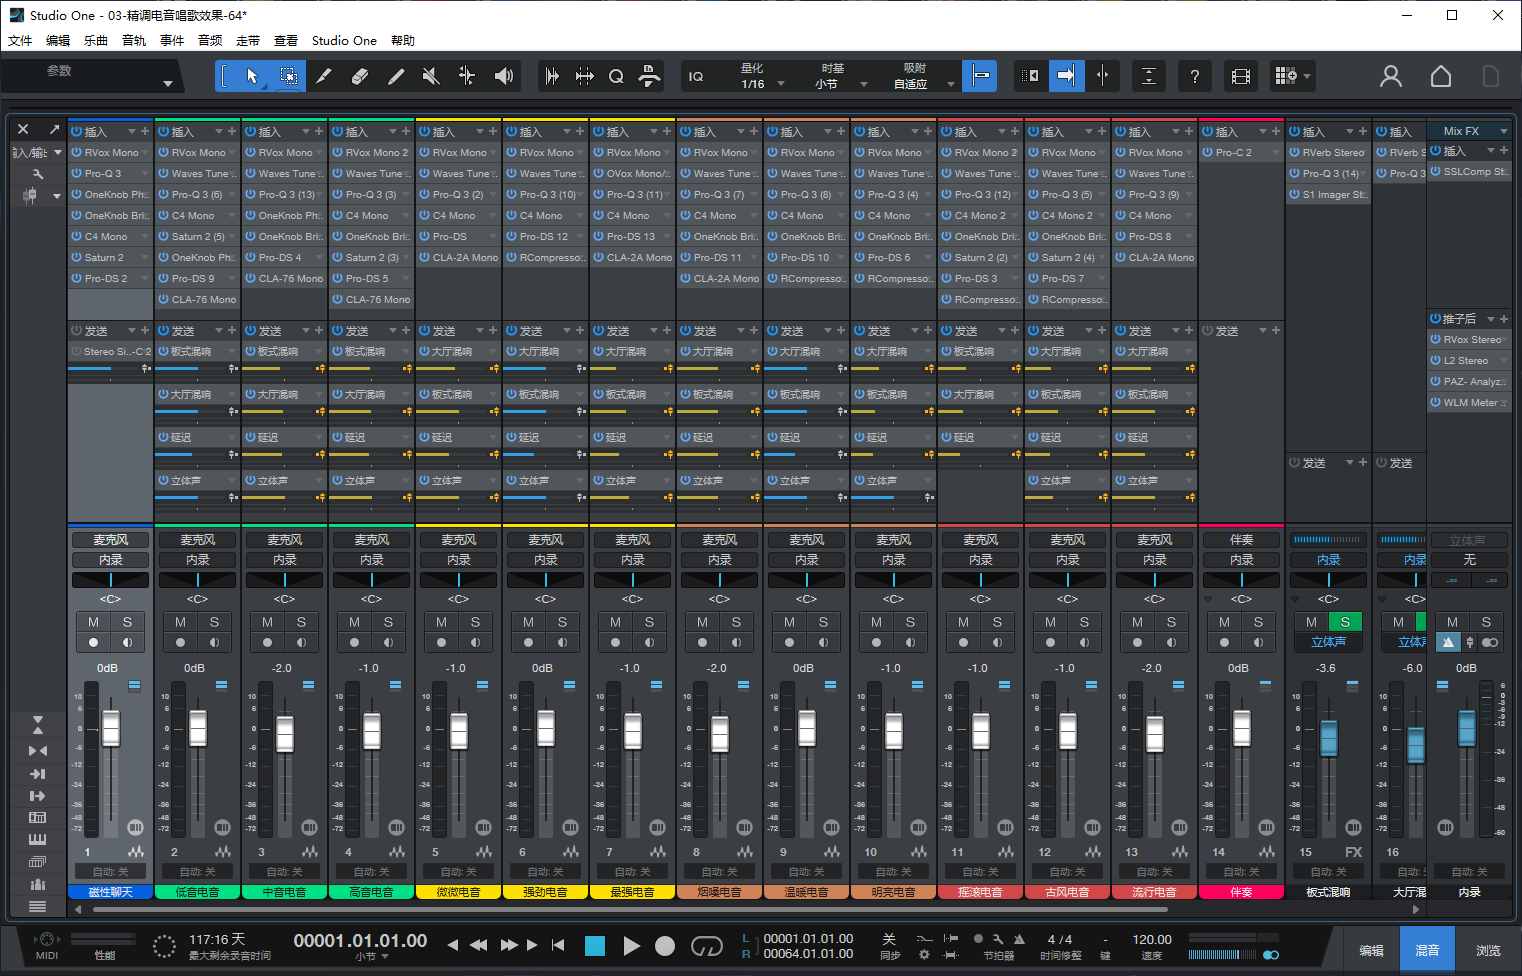
Task: Click the 伴奏 channel volume fader
Action: tap(1241, 729)
